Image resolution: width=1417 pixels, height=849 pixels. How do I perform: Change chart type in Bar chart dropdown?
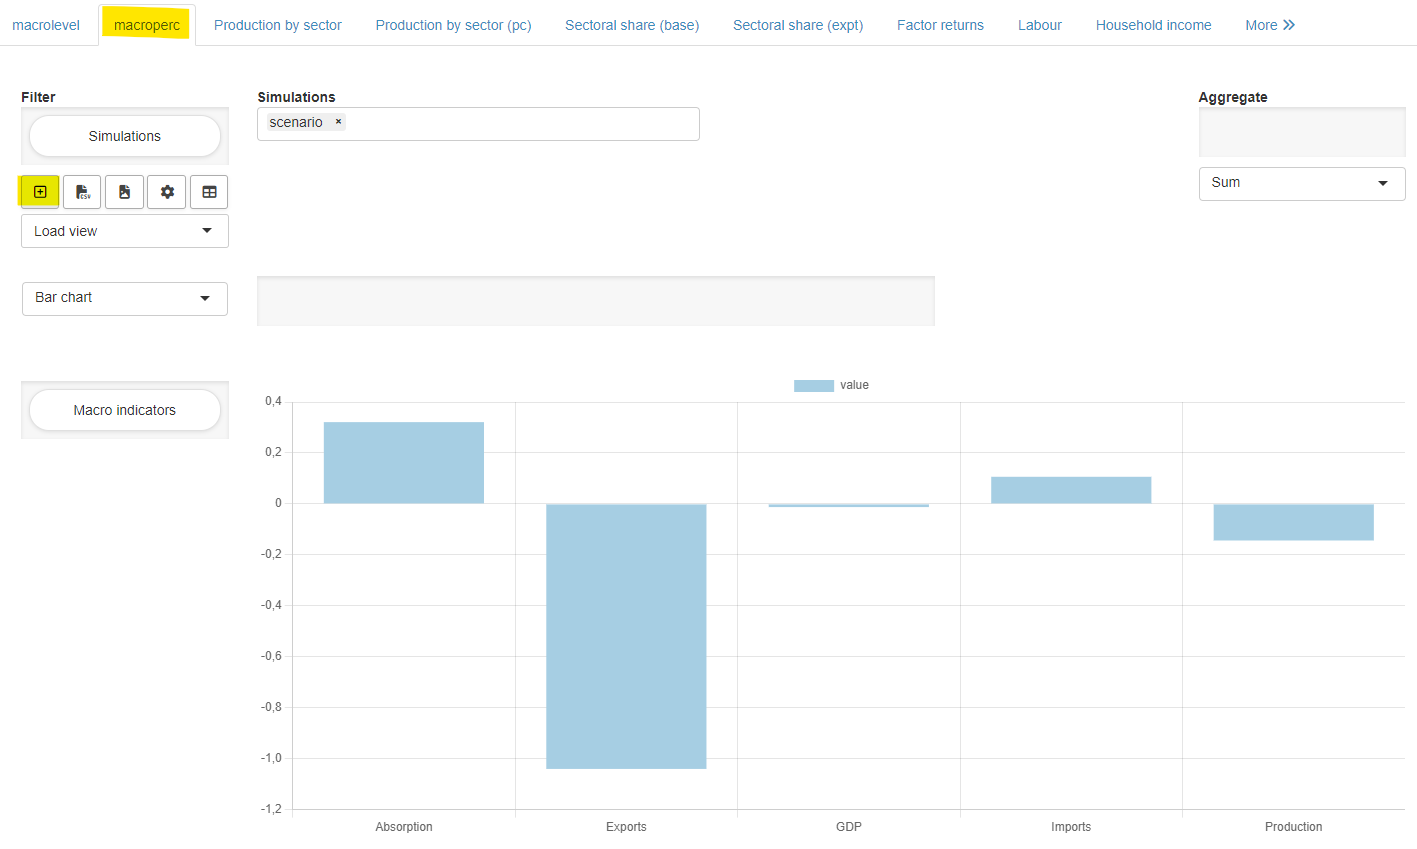pyautogui.click(x=124, y=298)
